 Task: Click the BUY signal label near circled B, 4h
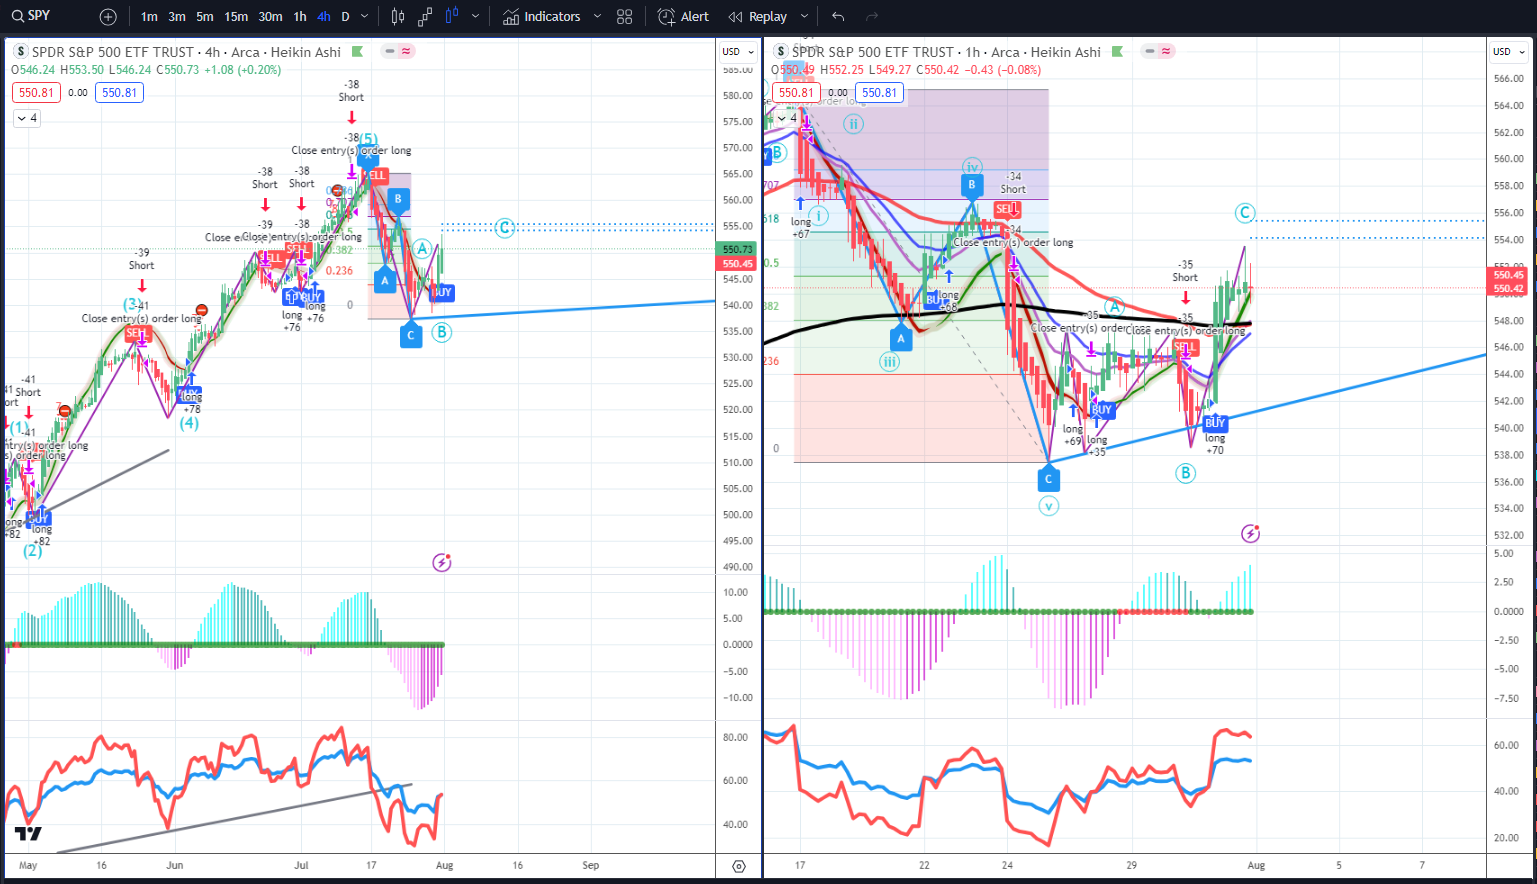pyautogui.click(x=442, y=292)
